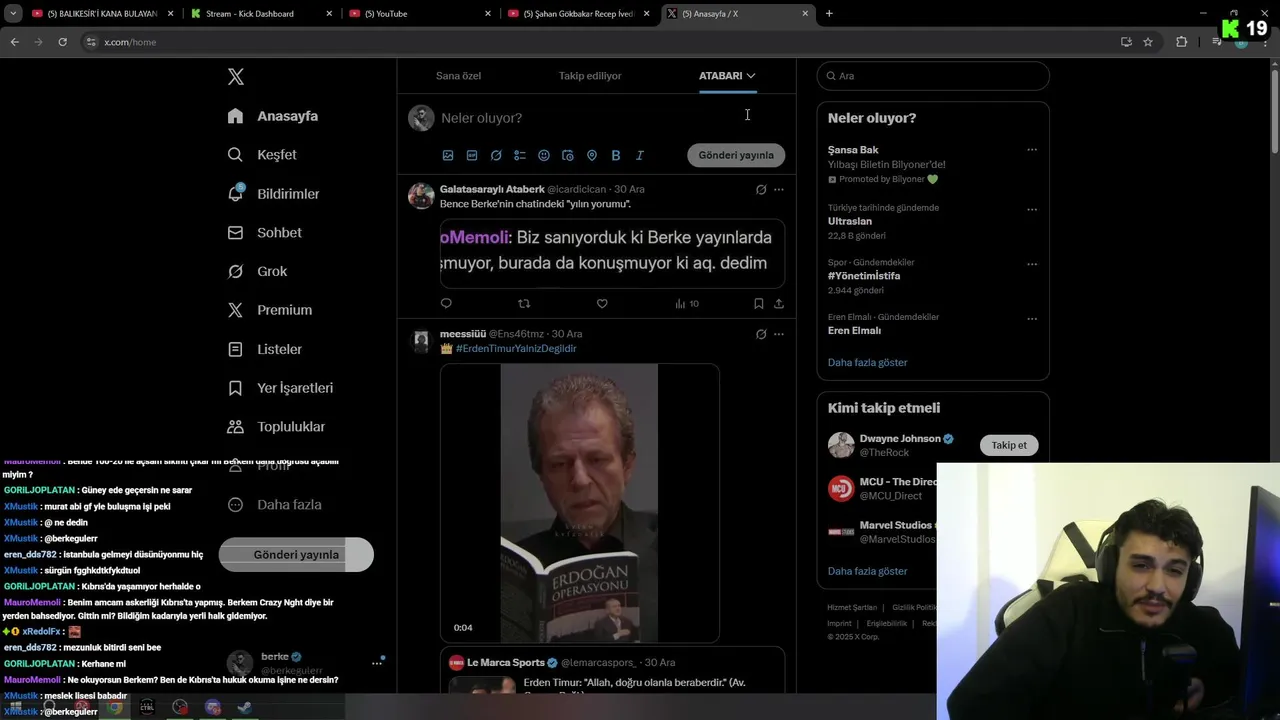Open quoted Le Marca Sports post

coord(612,672)
